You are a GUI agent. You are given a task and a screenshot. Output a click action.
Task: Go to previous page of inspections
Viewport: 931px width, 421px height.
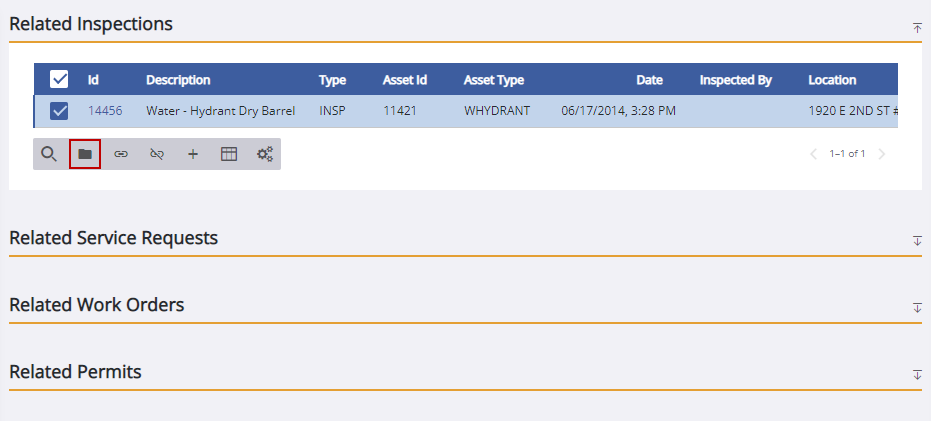(x=813, y=154)
